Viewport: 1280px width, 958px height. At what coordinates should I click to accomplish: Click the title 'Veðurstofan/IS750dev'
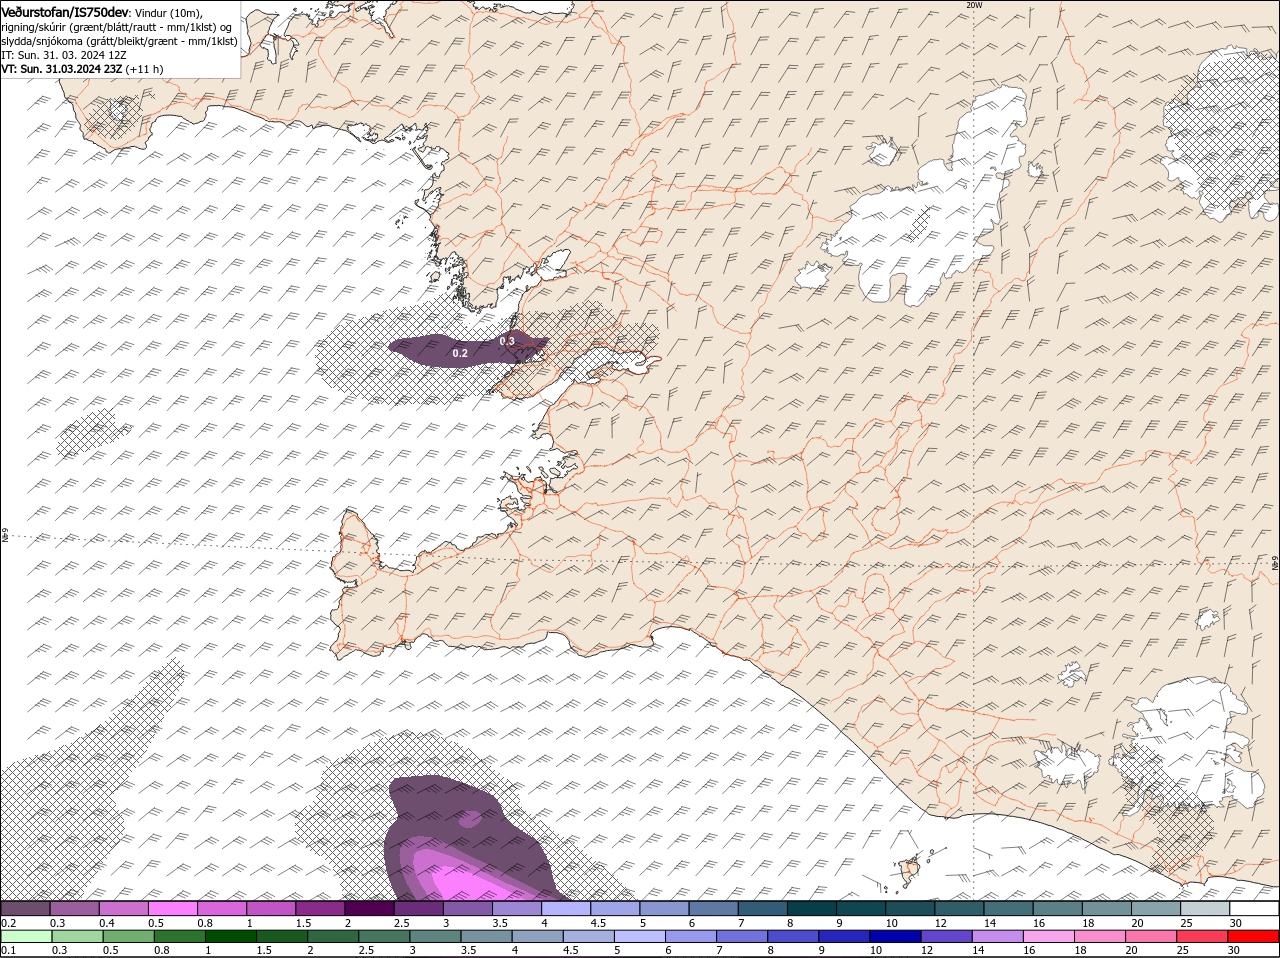tap(66, 12)
